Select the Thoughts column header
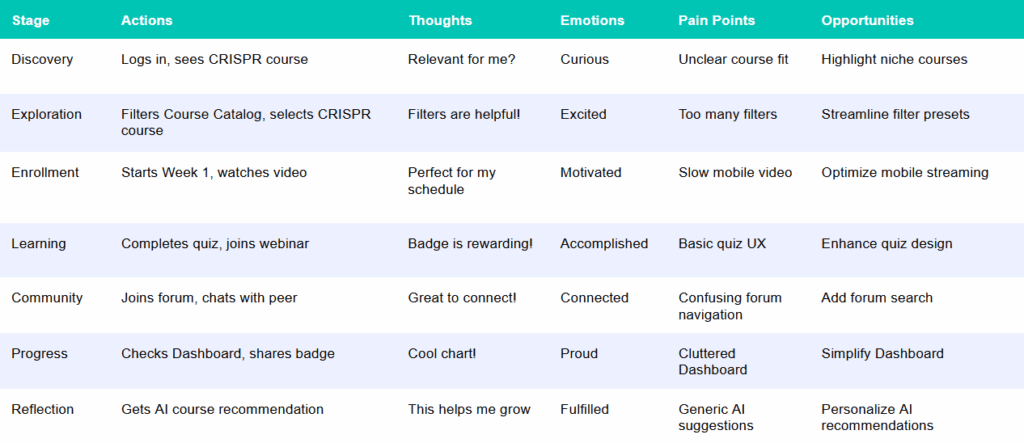Viewport: 1024px width, 443px height. pos(440,20)
